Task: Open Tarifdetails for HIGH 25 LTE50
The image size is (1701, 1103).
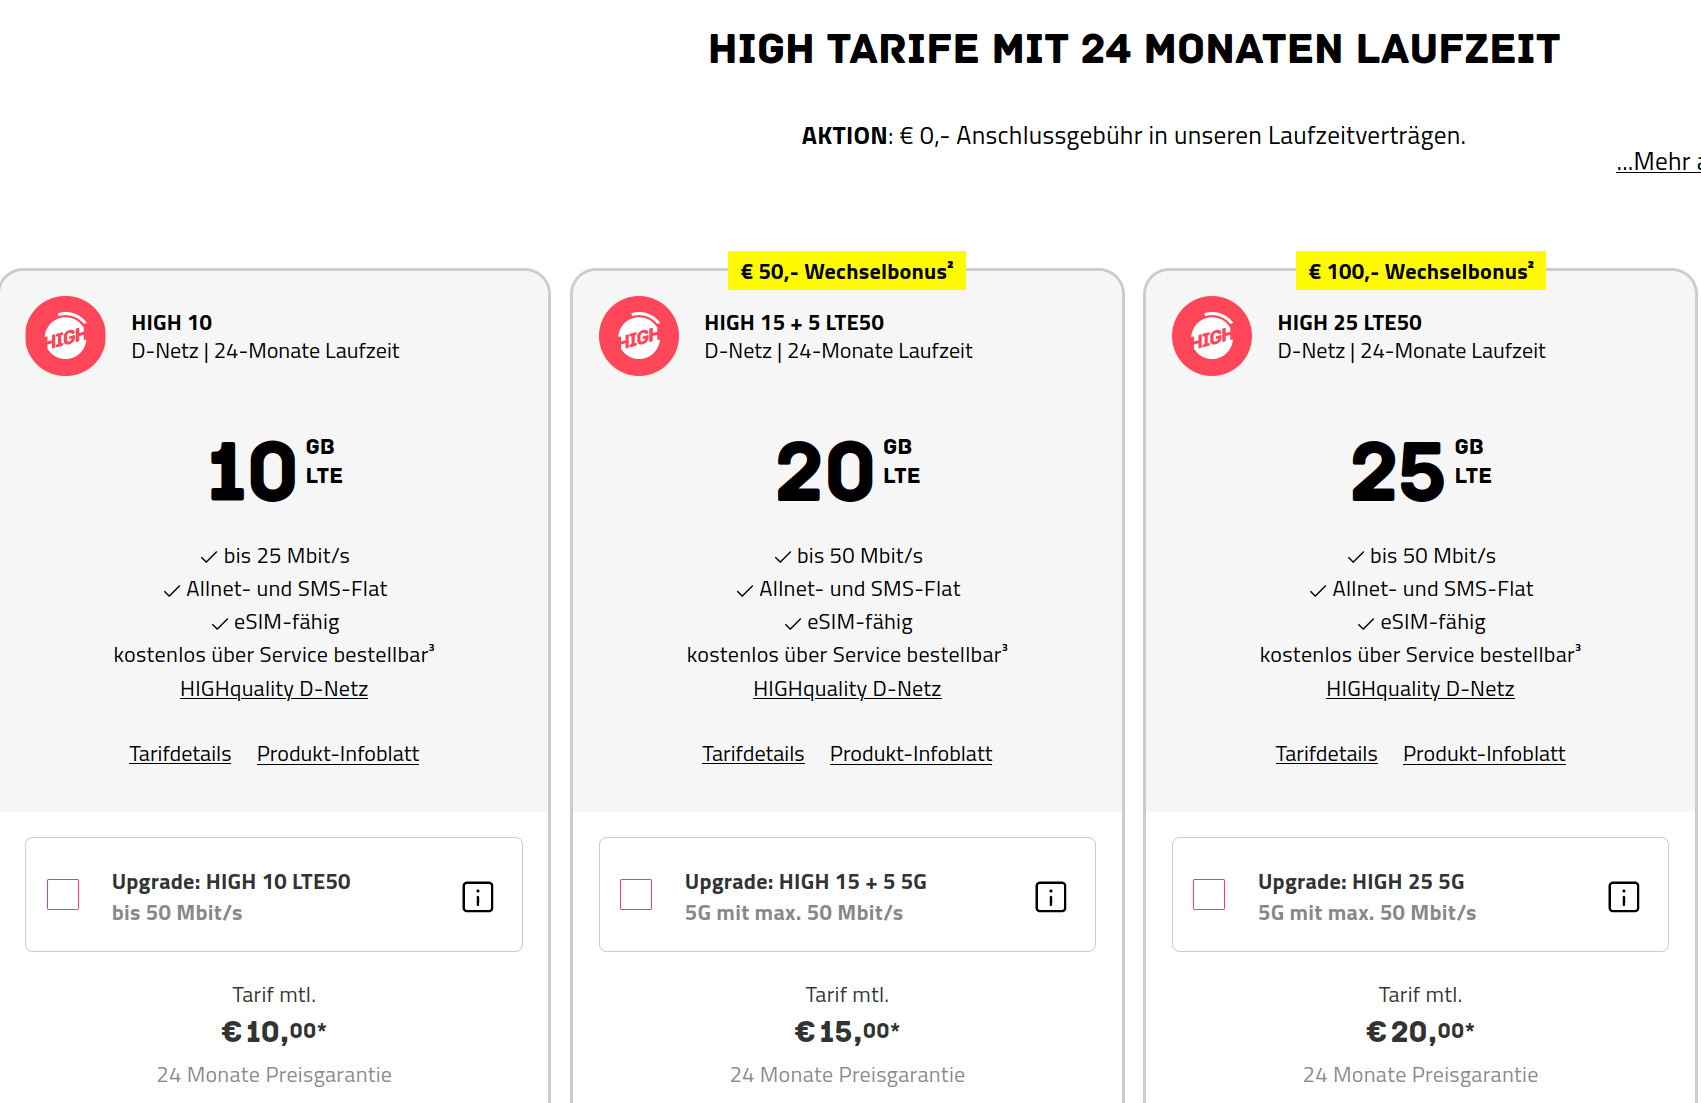Action: (1326, 754)
